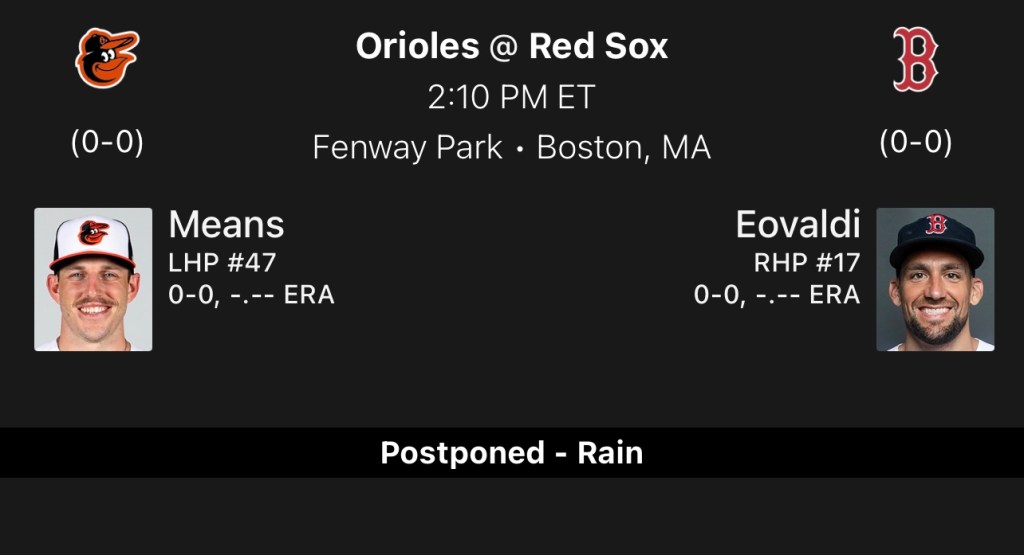1024x555 pixels.
Task: Click the Orioles (0-0) record
Action: [107, 143]
